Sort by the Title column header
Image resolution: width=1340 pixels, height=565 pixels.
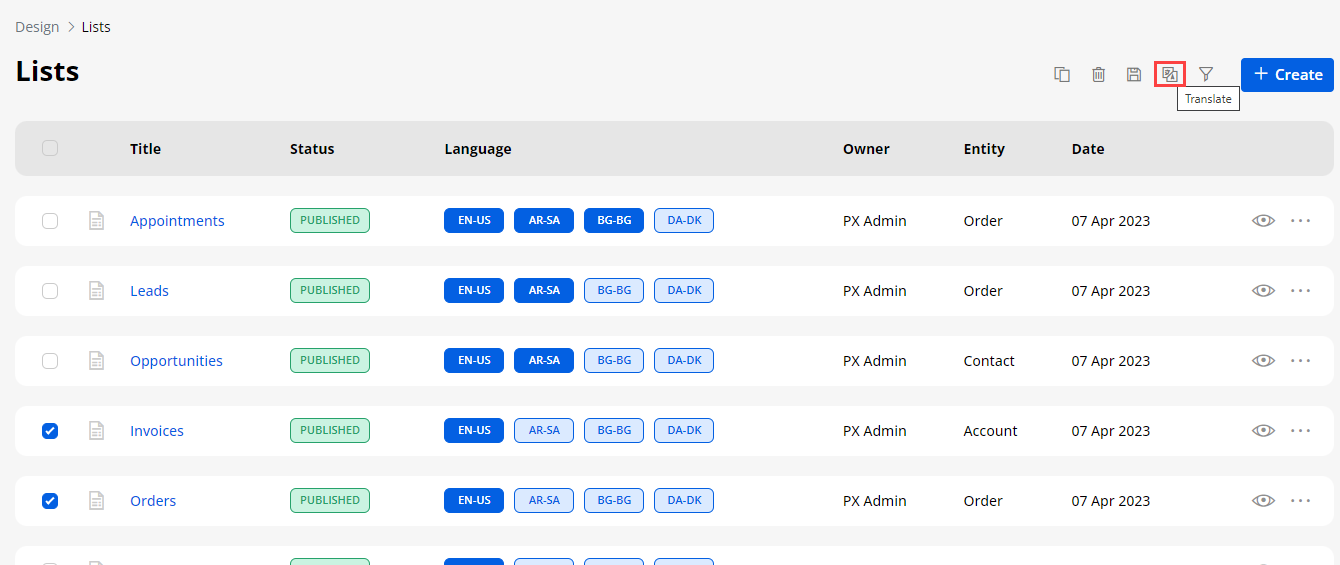[x=145, y=149]
